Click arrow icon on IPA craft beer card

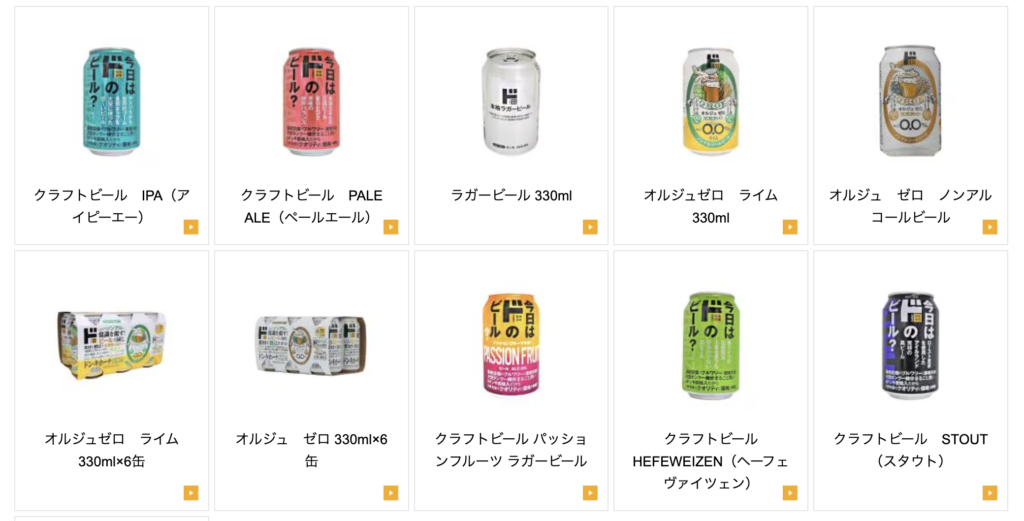(x=191, y=227)
